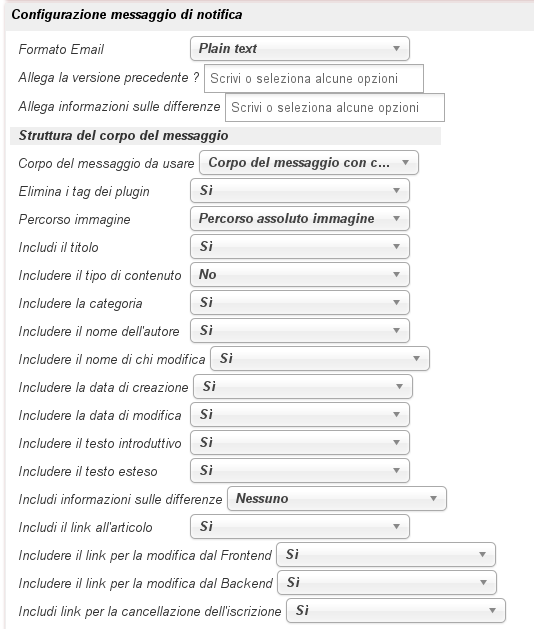534x629 pixels.
Task: Open Includere la data di creazione dropdown
Action: click(303, 387)
